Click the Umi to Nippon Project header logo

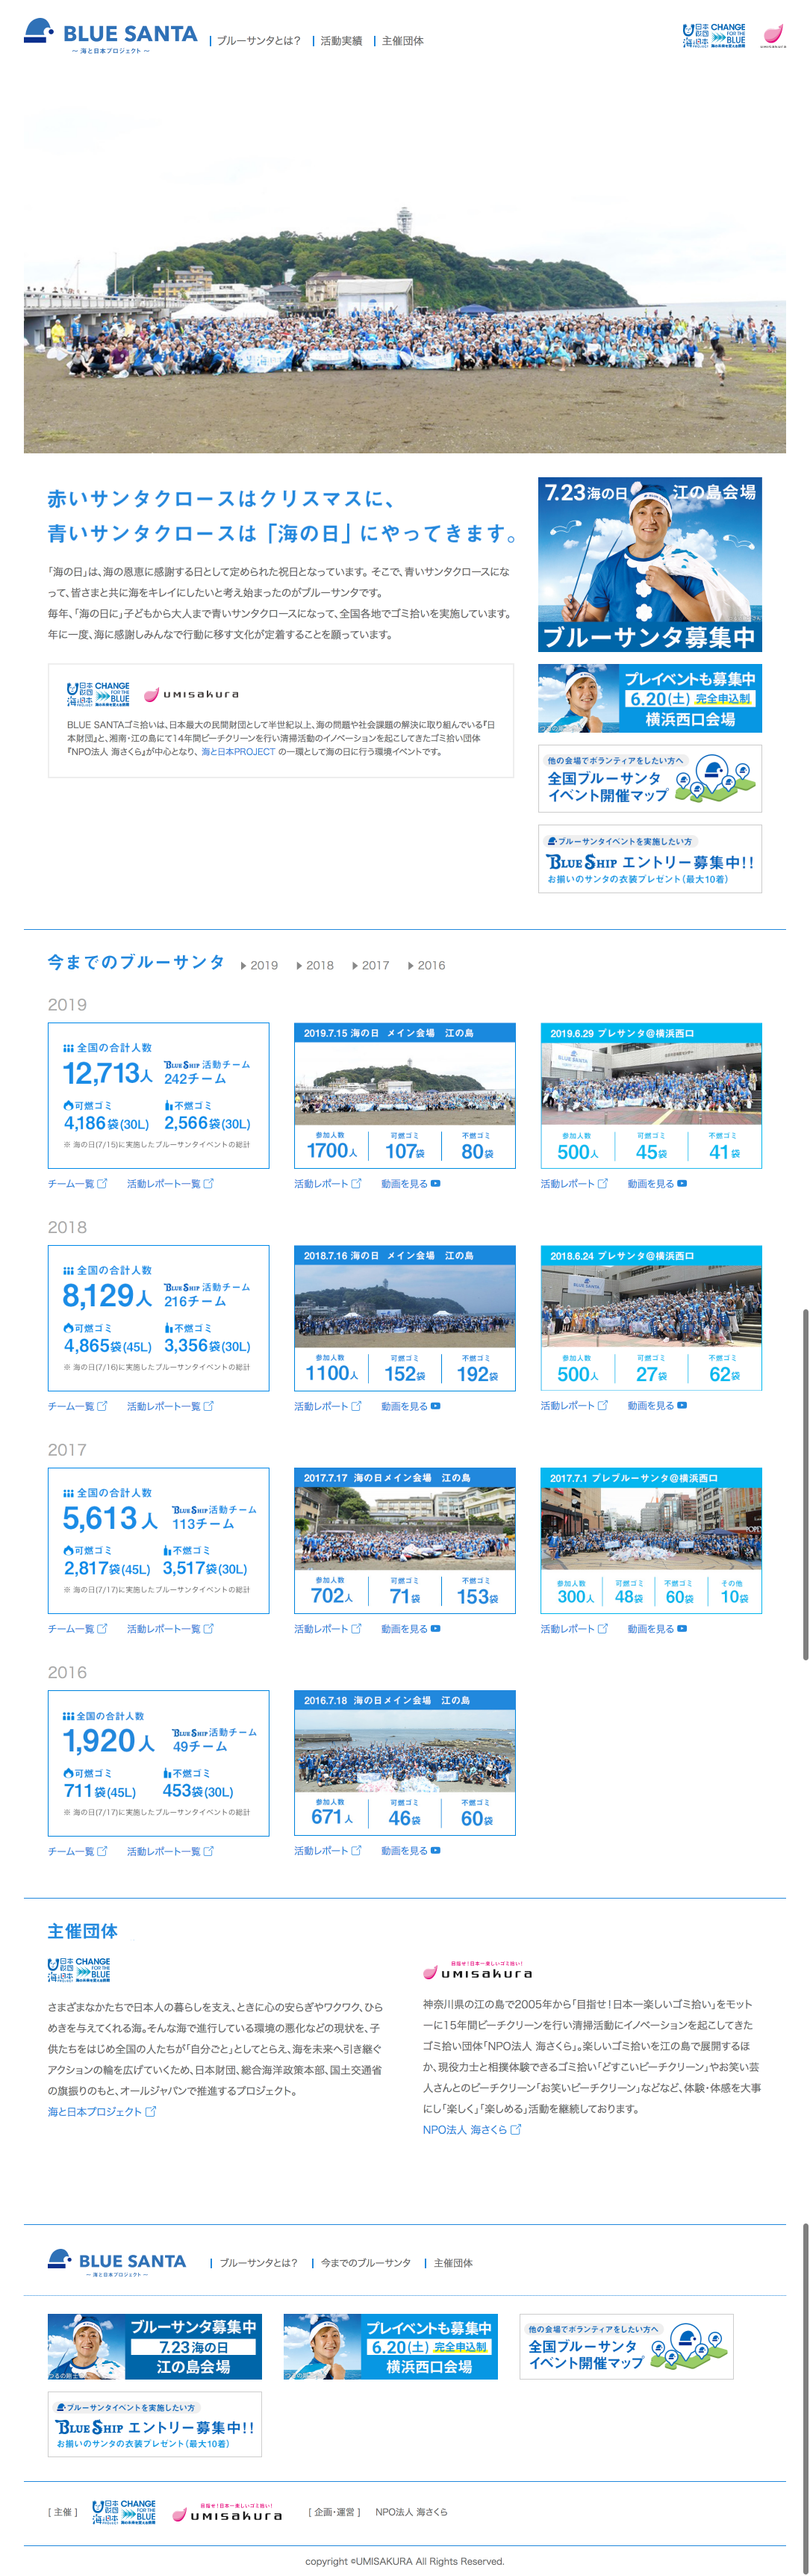click(714, 36)
